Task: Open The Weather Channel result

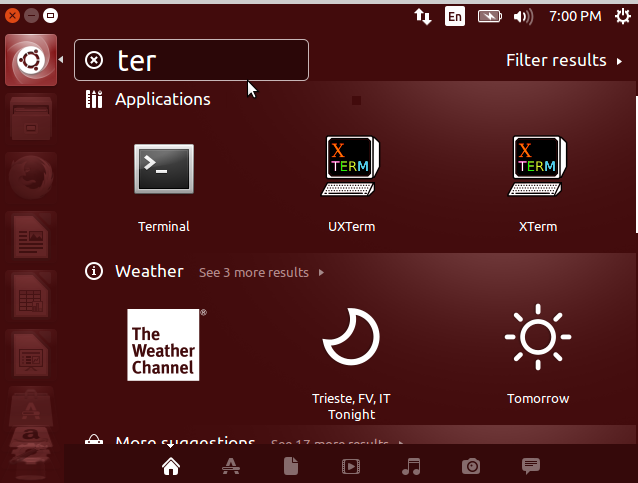Action: pos(164,345)
